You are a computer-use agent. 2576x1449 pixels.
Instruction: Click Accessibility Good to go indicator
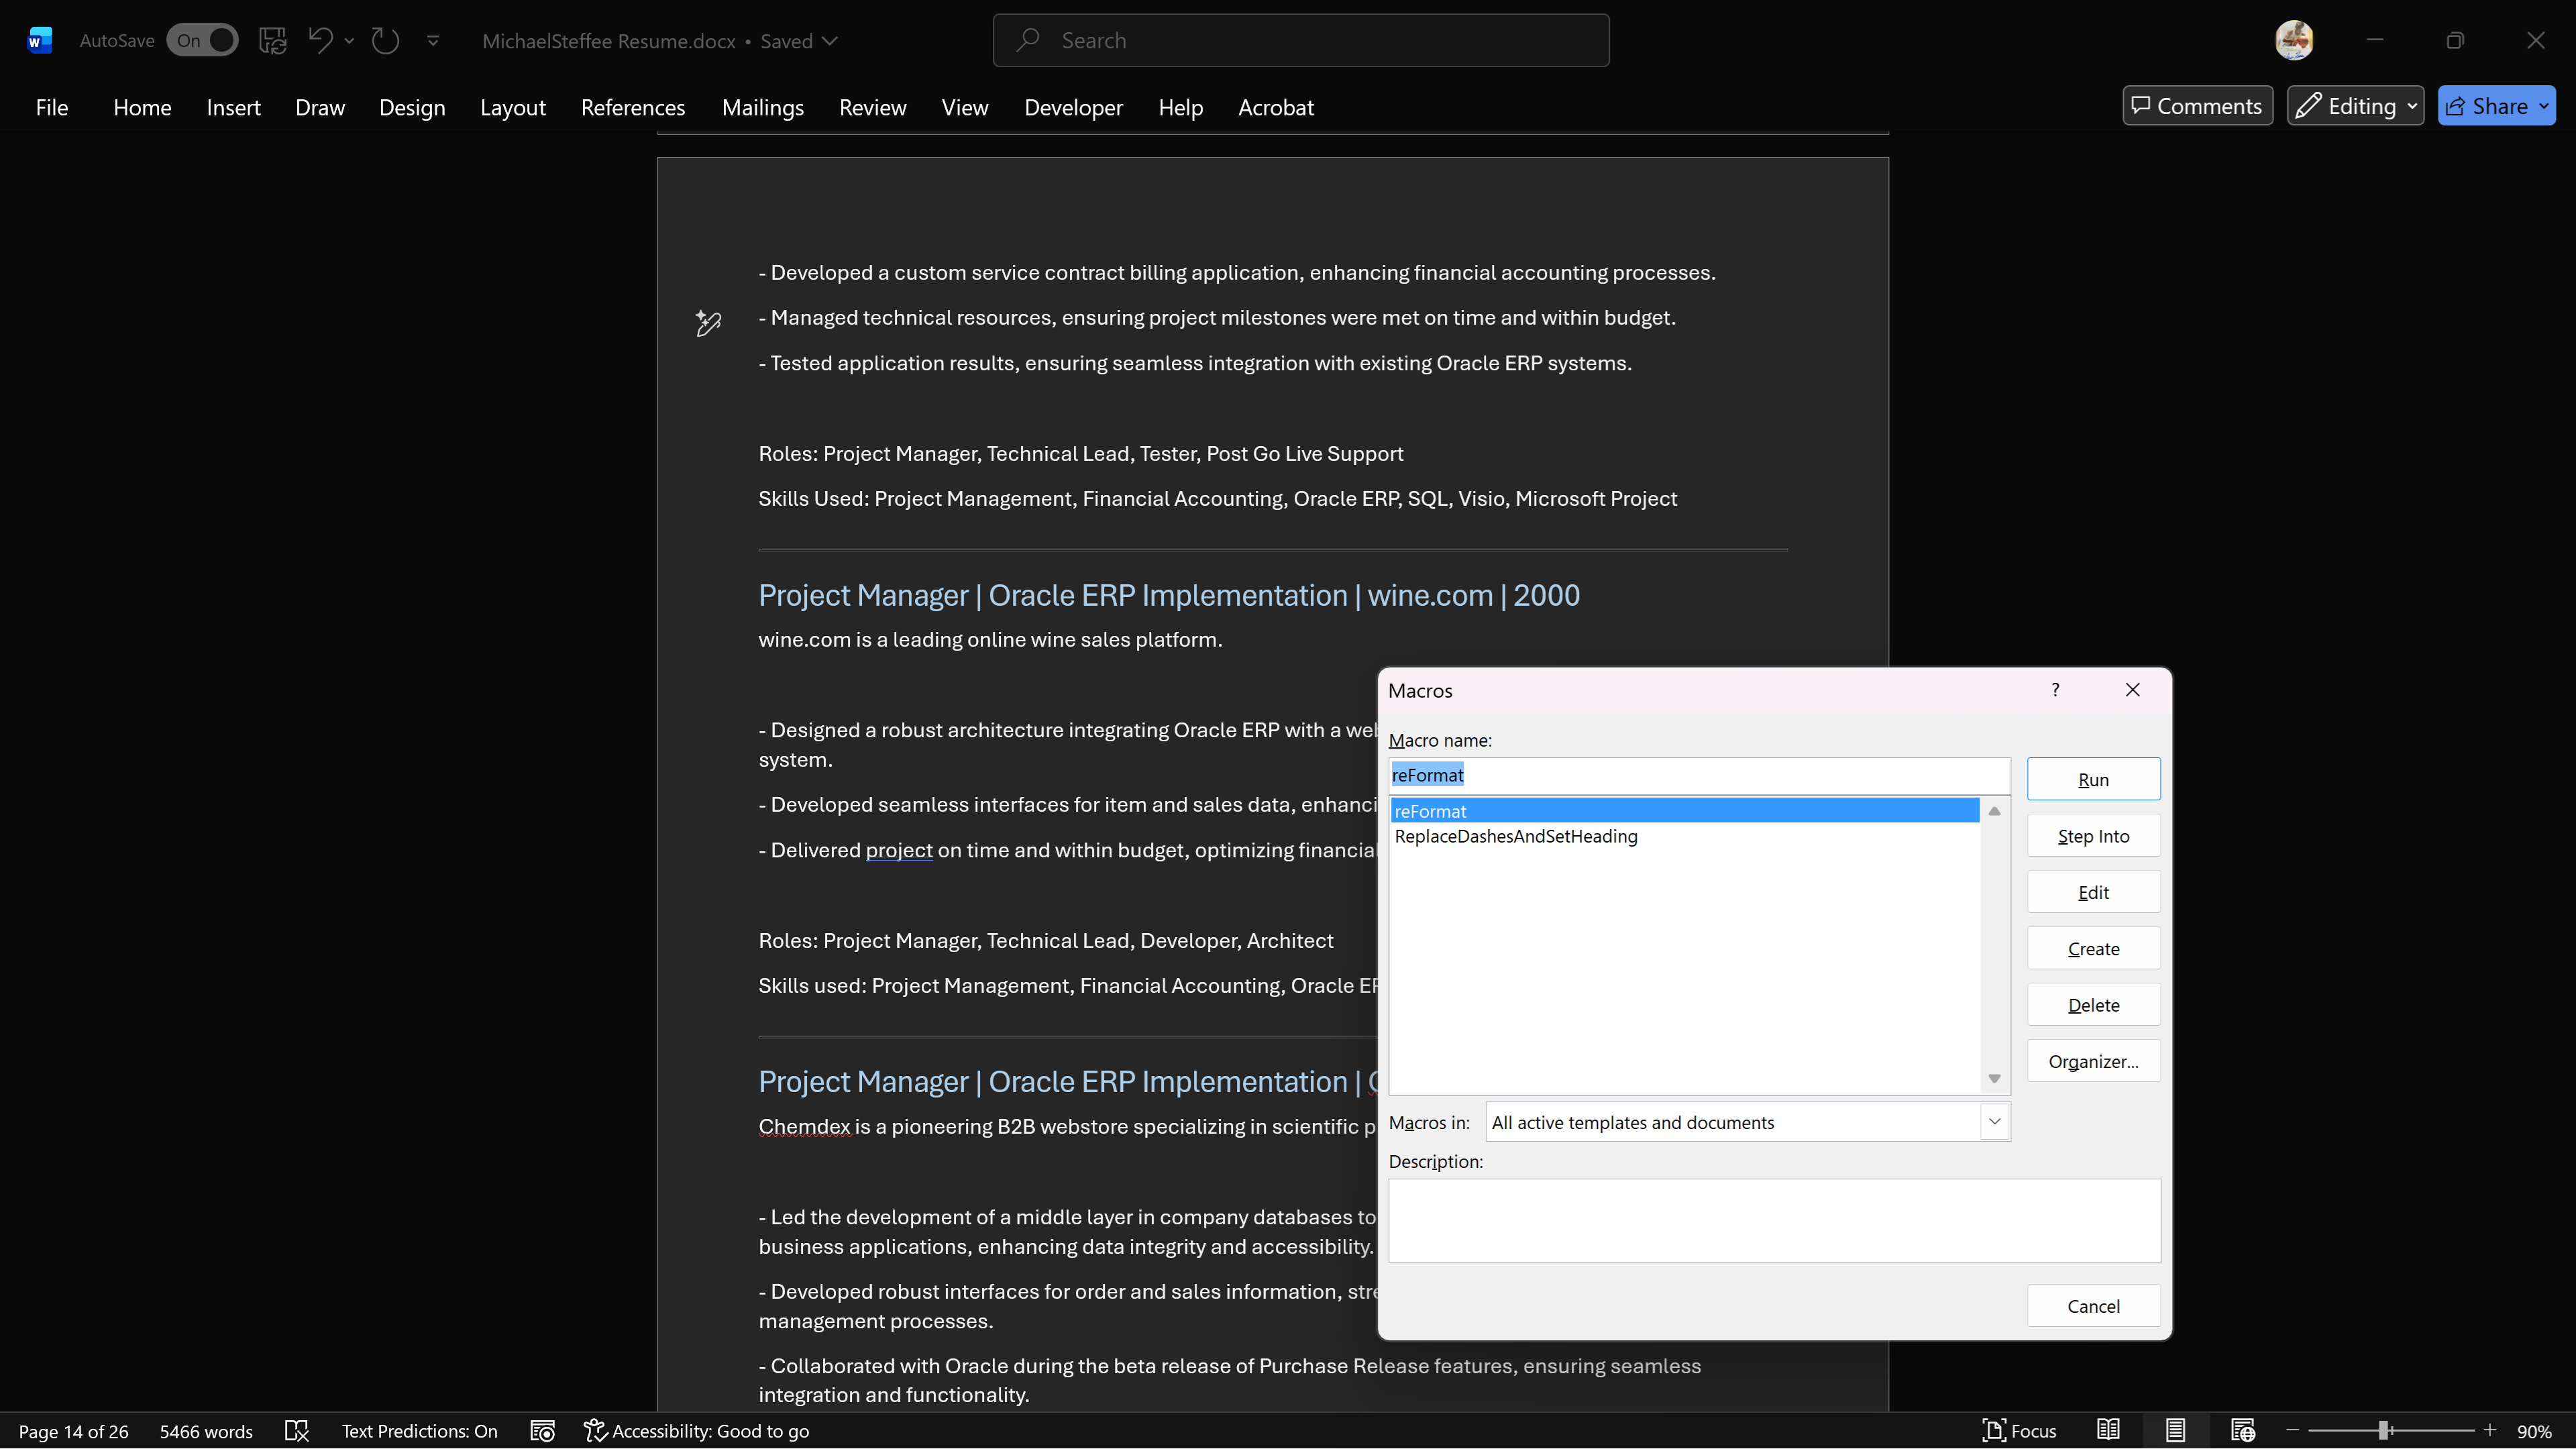[x=697, y=1431]
